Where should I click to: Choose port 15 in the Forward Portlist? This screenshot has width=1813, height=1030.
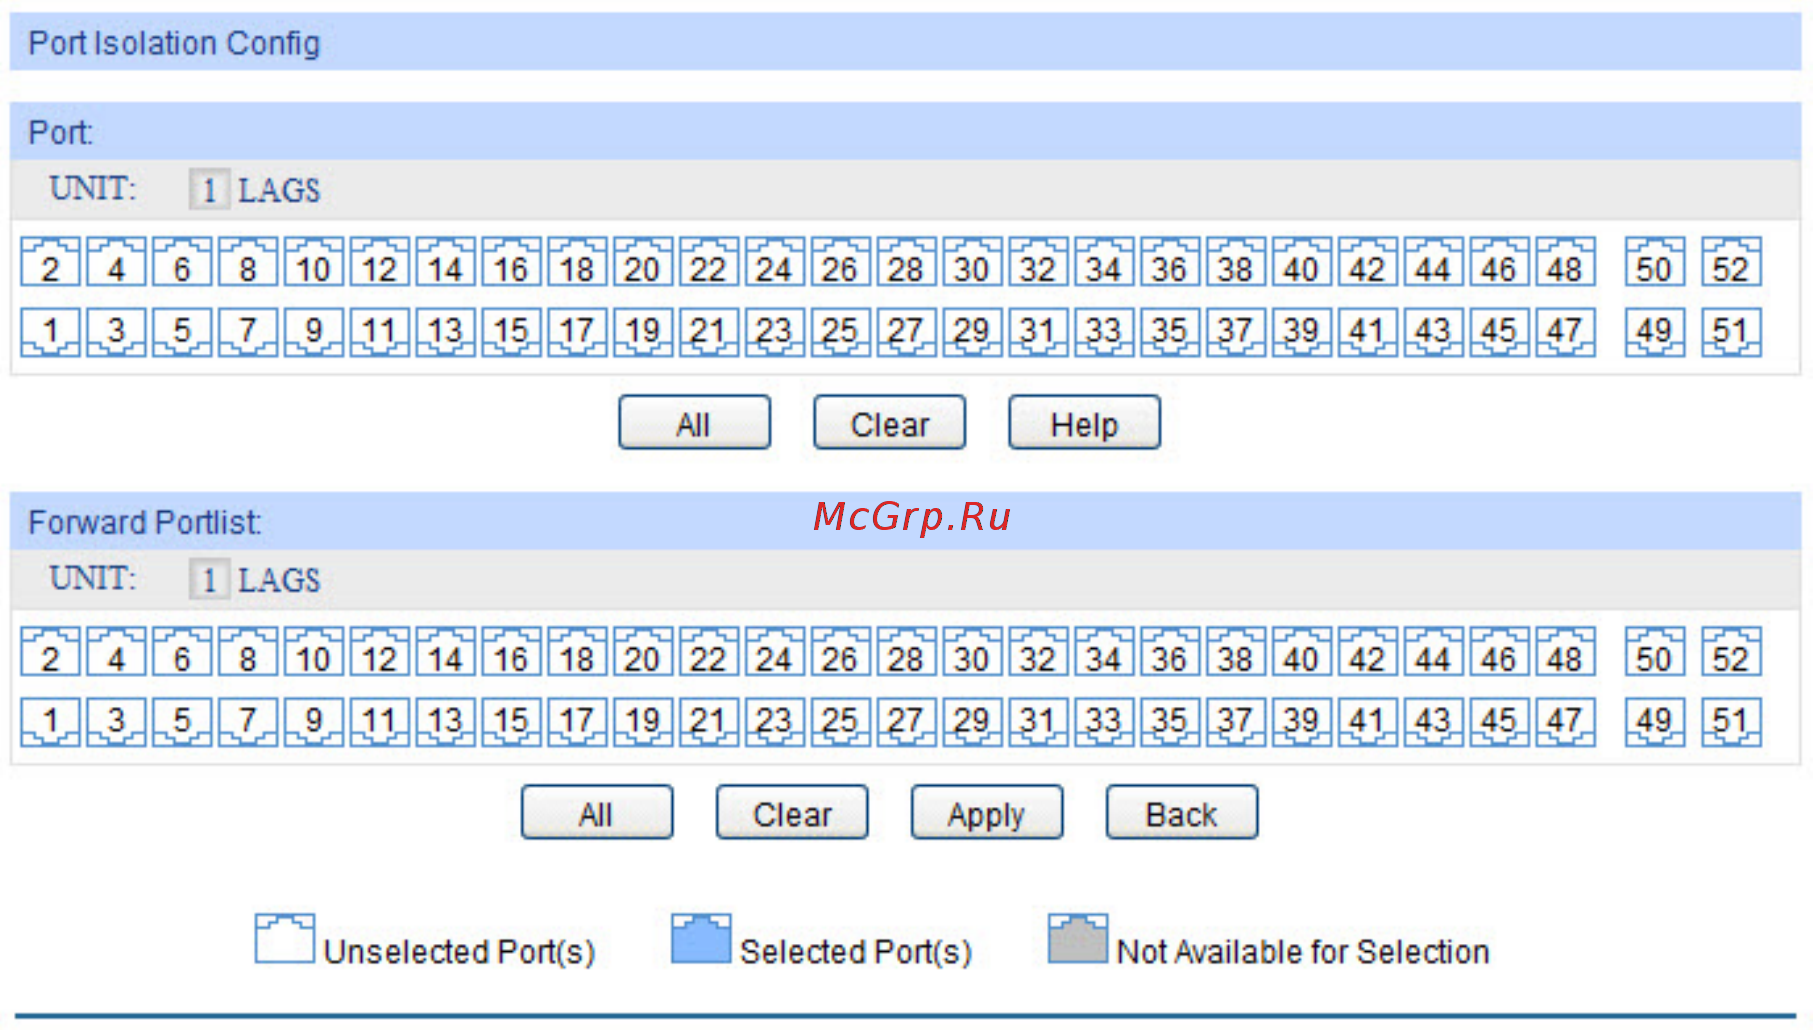(x=512, y=722)
